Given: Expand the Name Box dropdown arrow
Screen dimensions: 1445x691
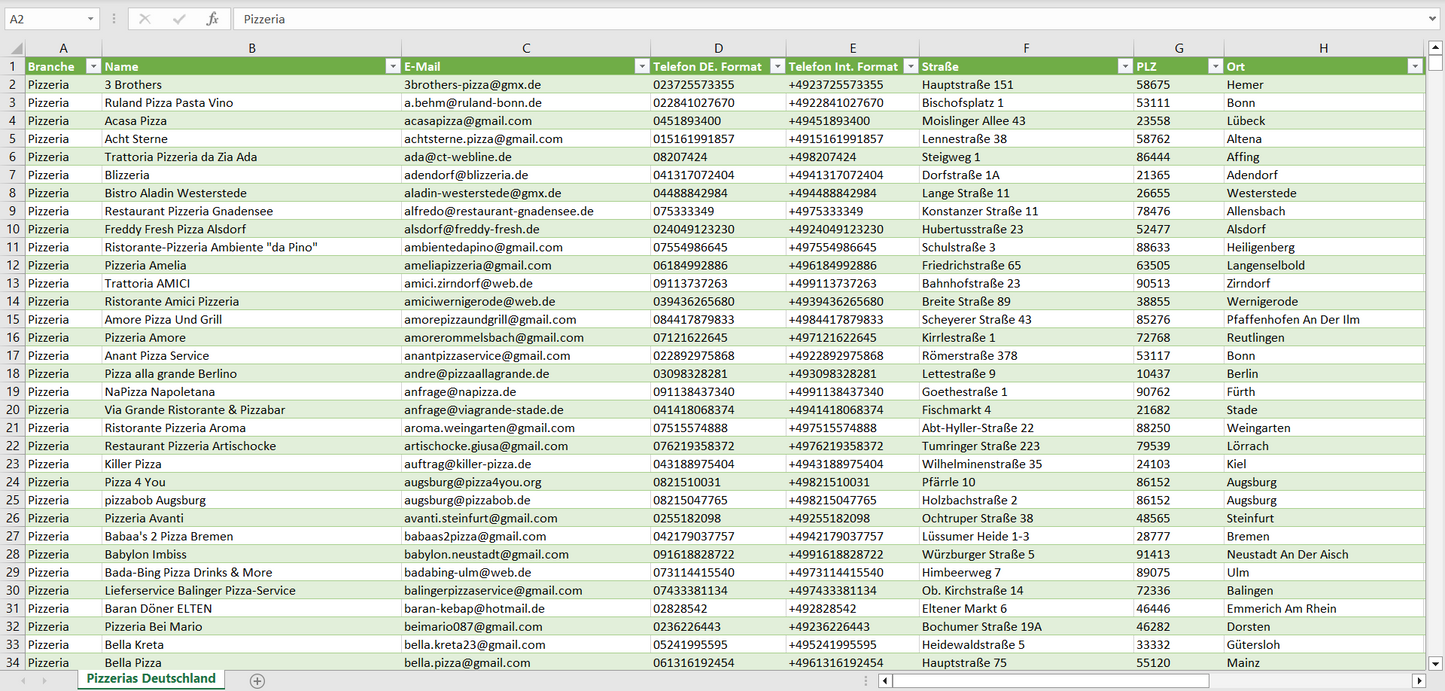Looking at the screenshot, I should click(x=91, y=19).
